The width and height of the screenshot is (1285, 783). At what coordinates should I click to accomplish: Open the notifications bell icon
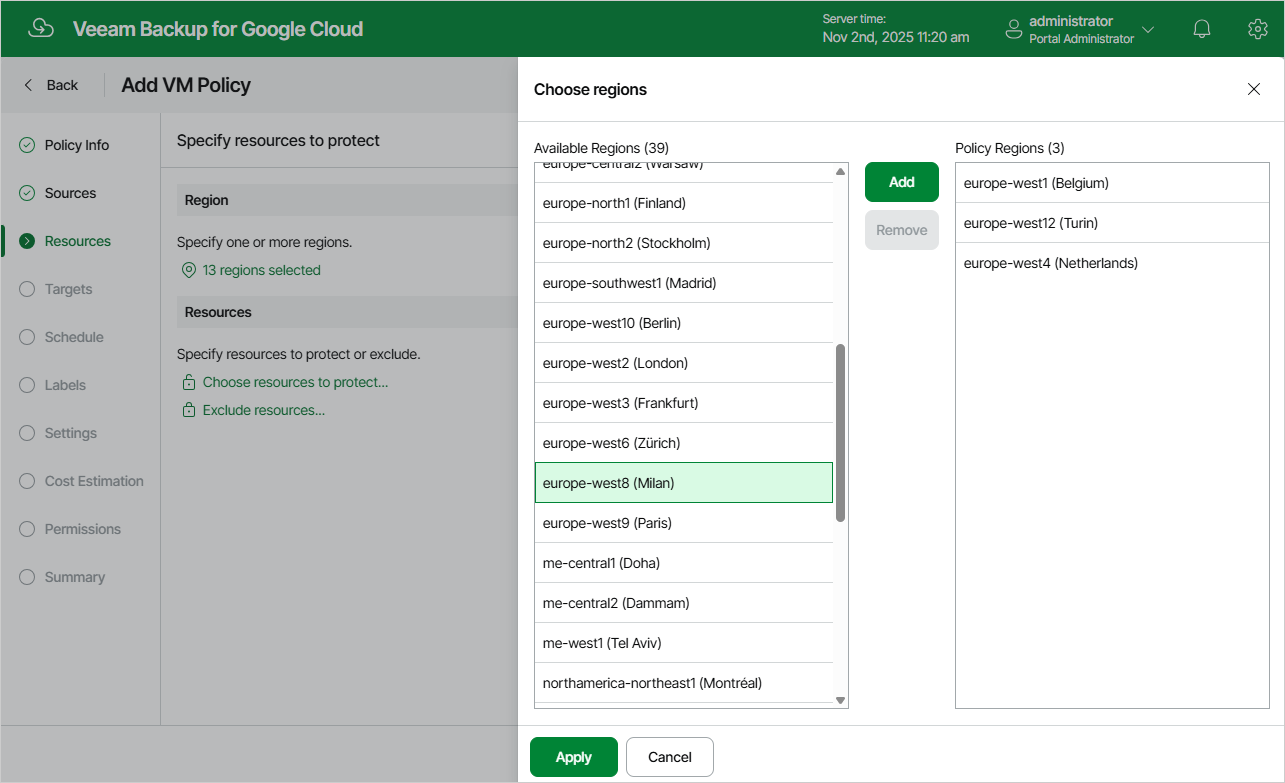(x=1202, y=29)
